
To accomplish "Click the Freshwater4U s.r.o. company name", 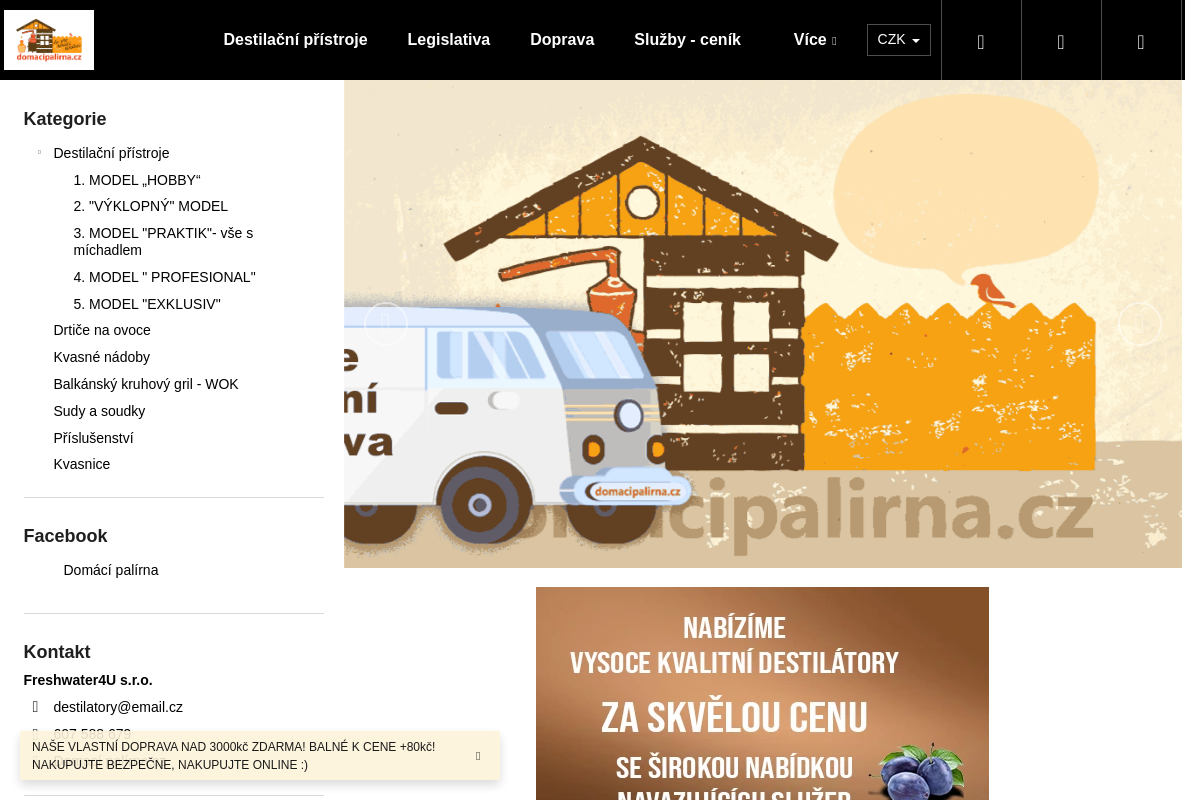I will point(88,680).
